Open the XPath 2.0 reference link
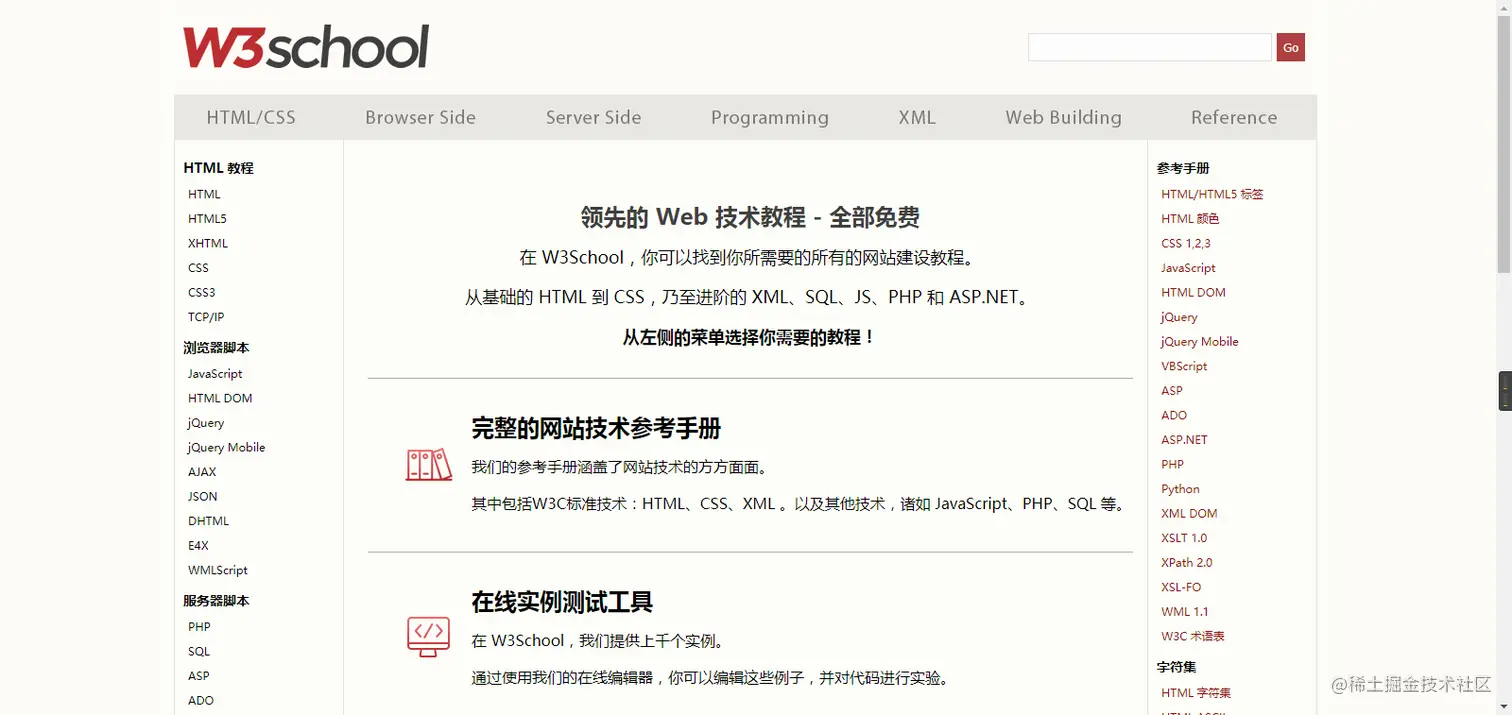Viewport: 1512px width, 715px height. (x=1186, y=562)
